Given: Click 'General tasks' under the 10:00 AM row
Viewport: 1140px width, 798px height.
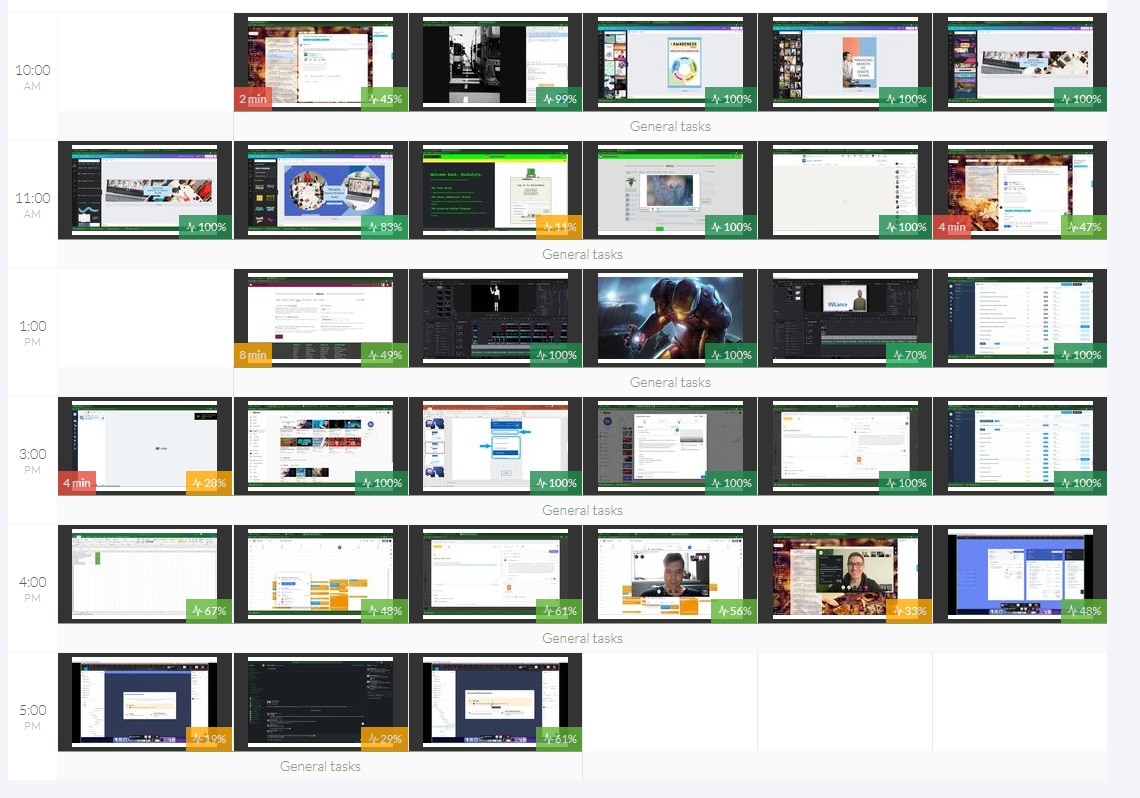Looking at the screenshot, I should [670, 126].
